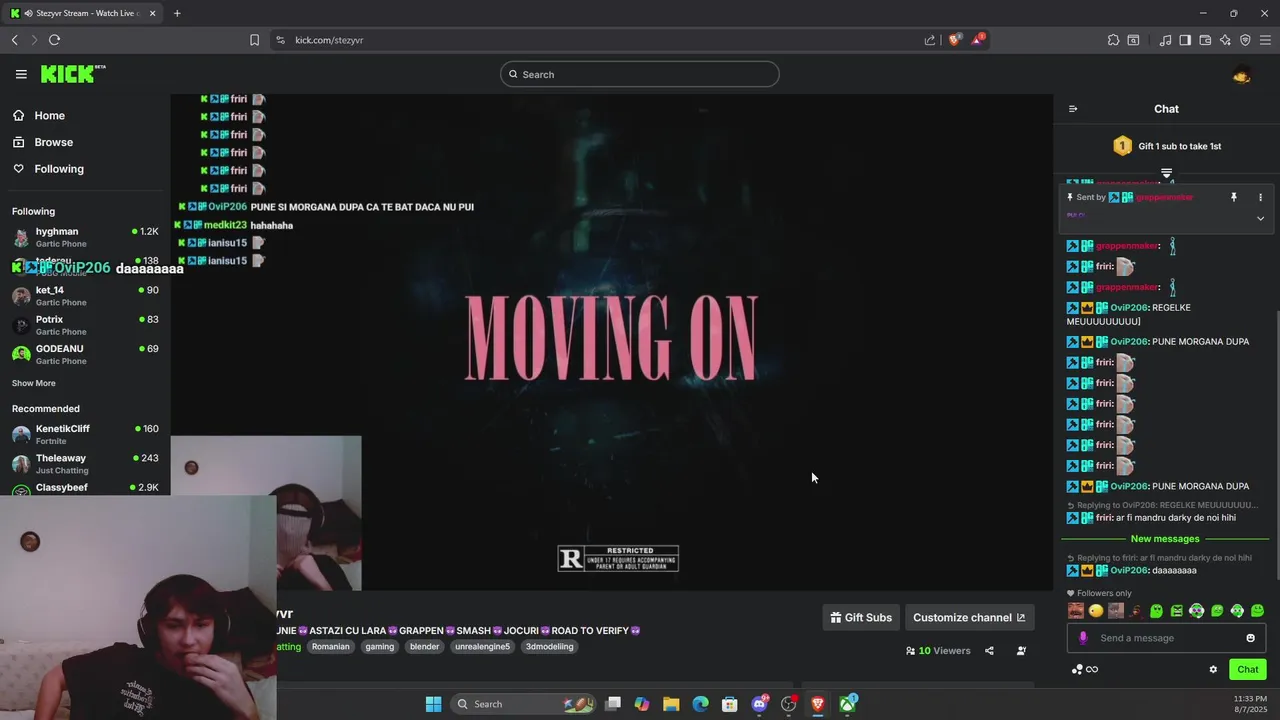The image size is (1280, 720).
Task: Open a new browser tab
Action: [x=177, y=13]
